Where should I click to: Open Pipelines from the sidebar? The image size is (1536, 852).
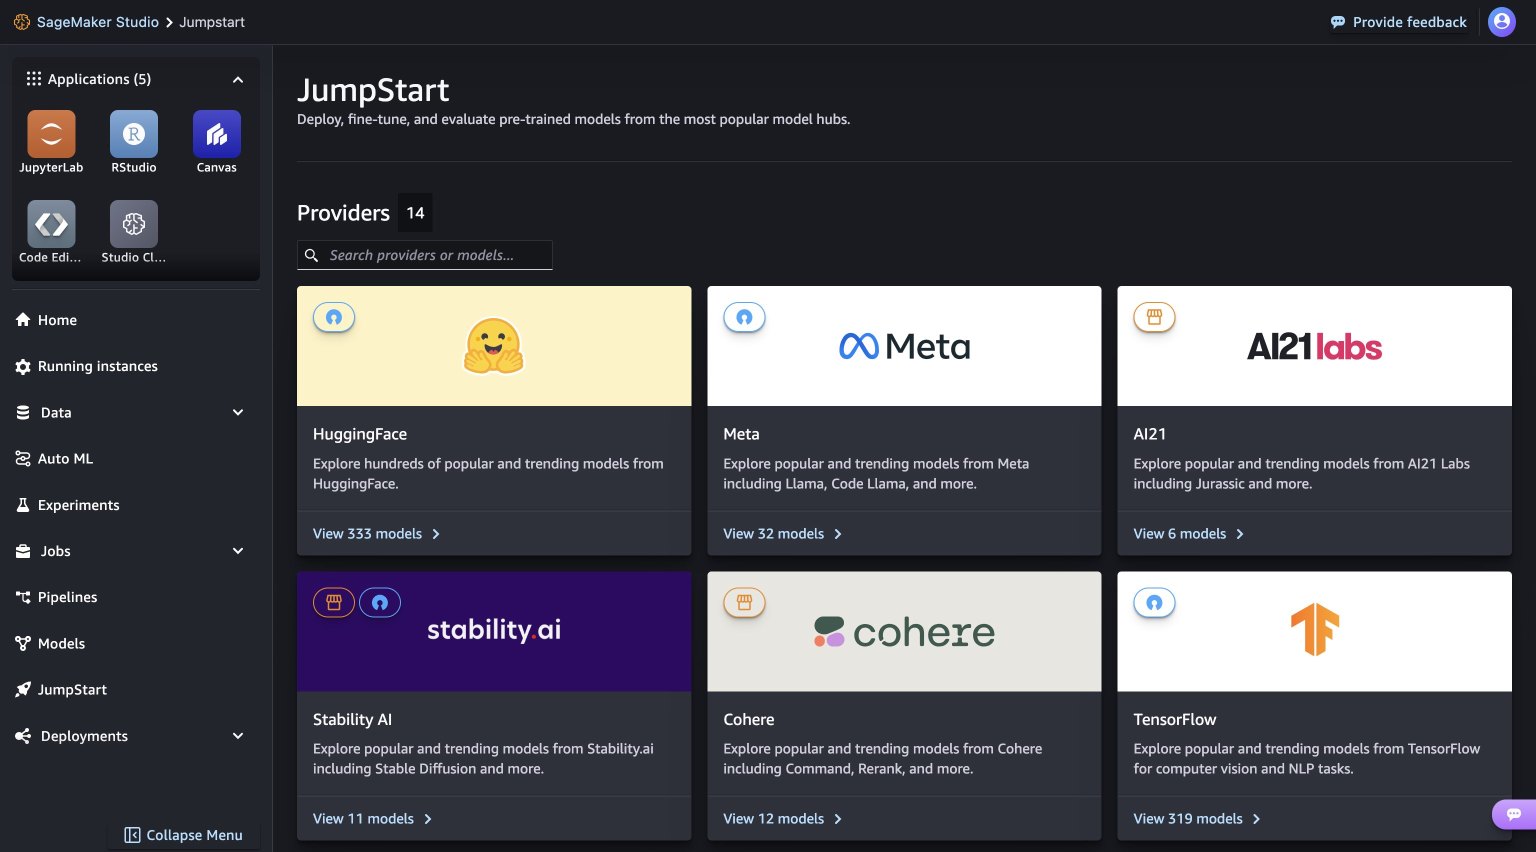pyautogui.click(x=67, y=597)
